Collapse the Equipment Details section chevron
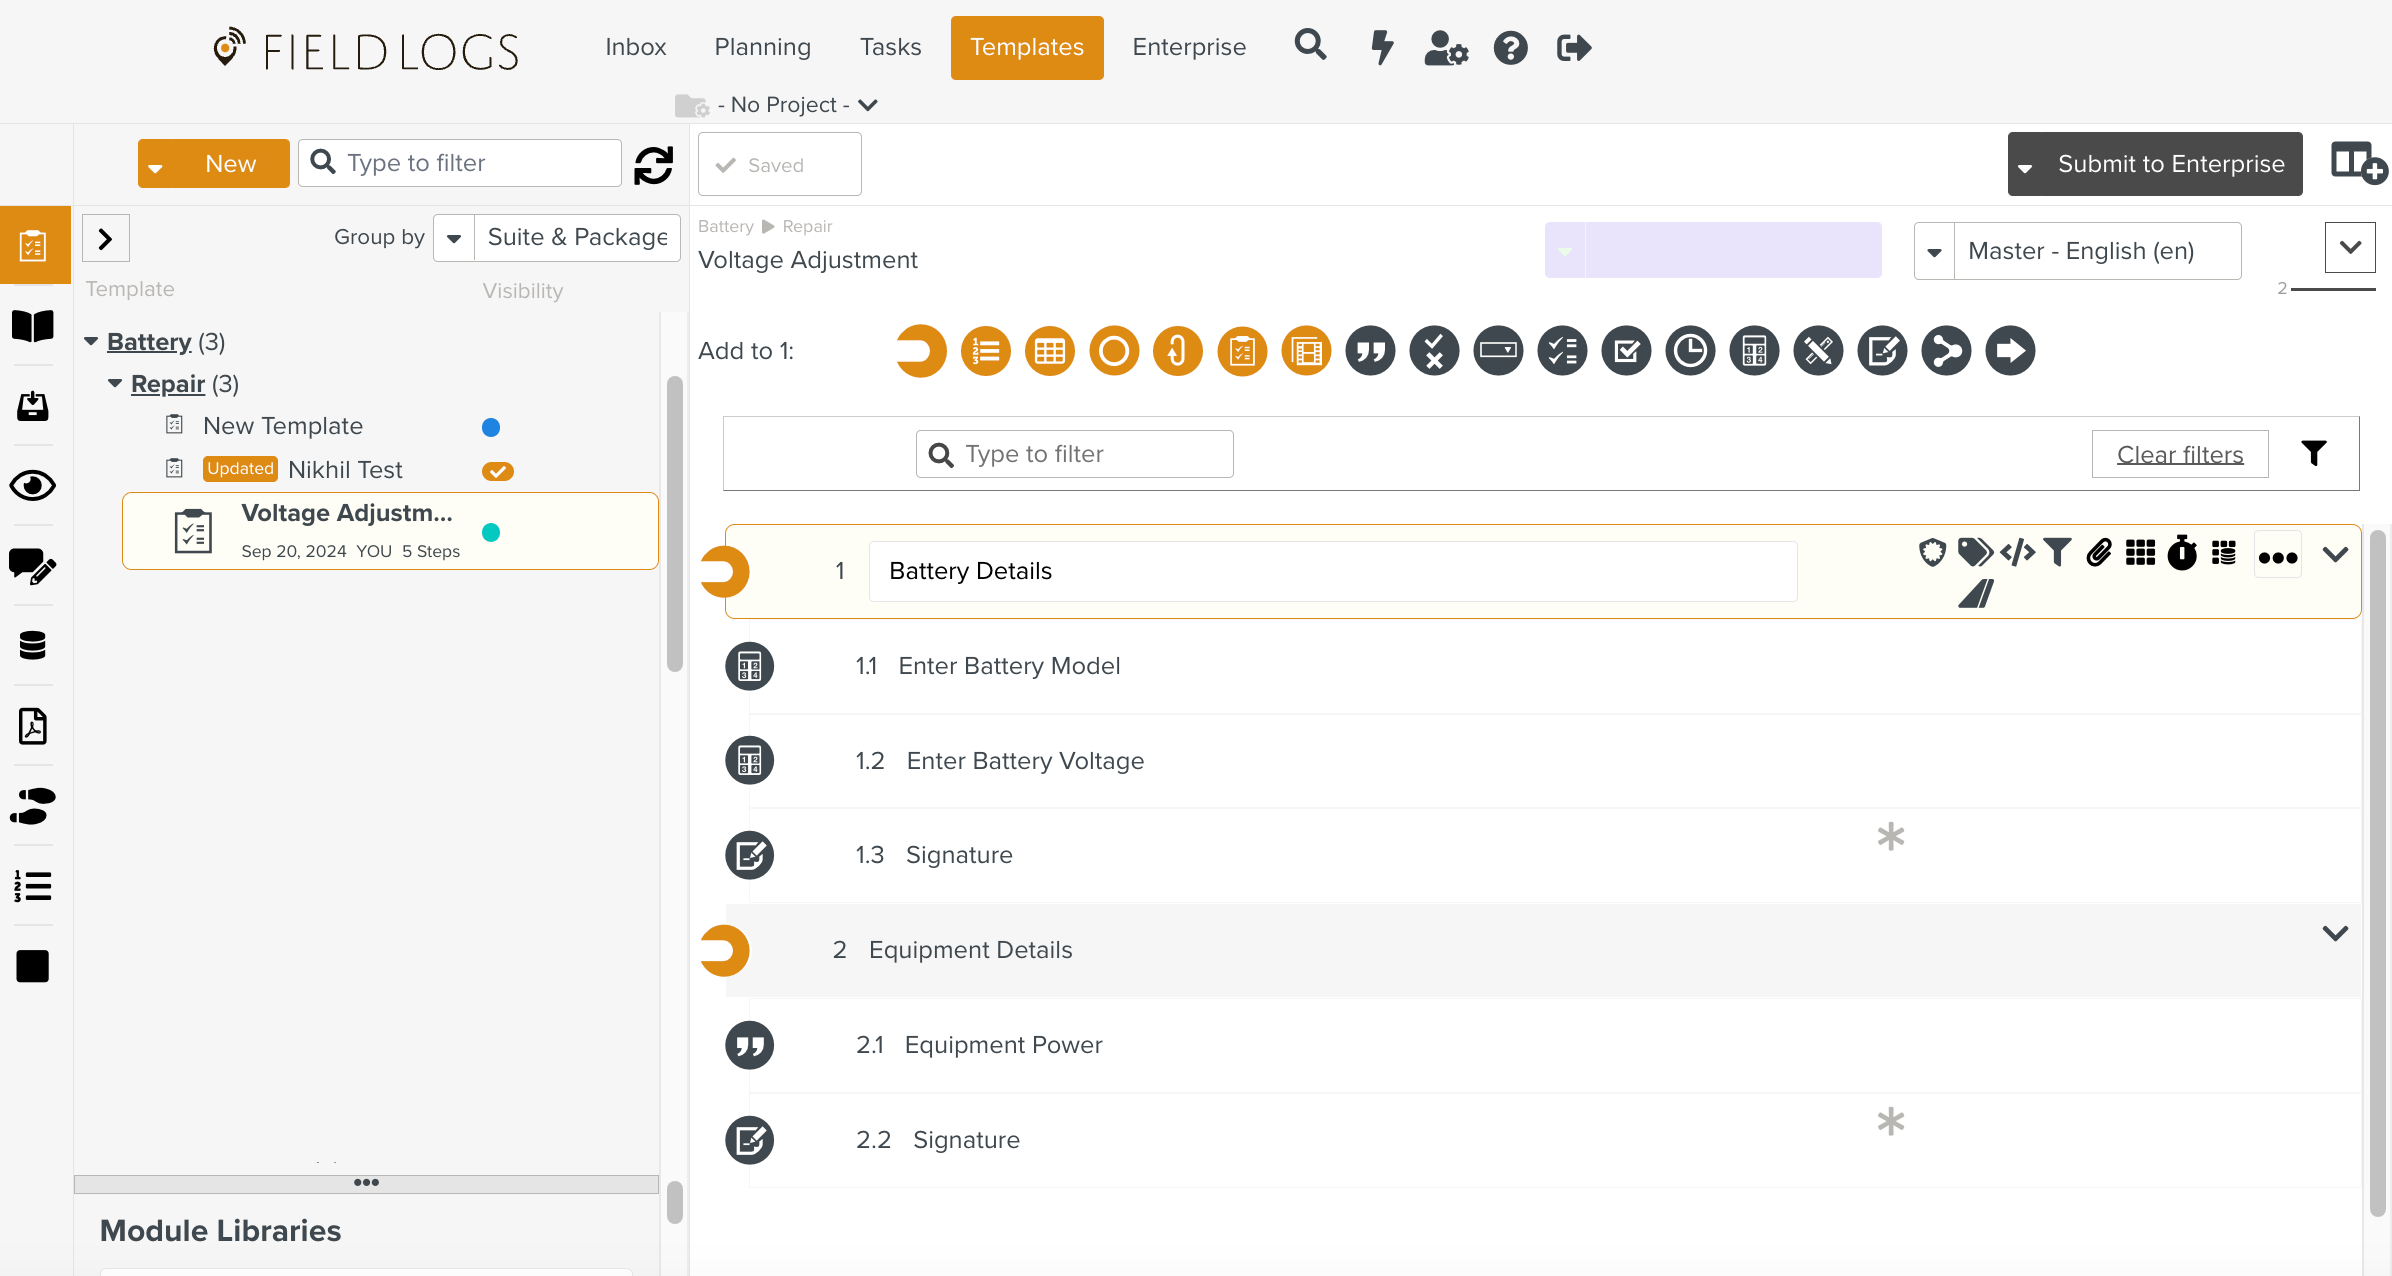 [2334, 934]
